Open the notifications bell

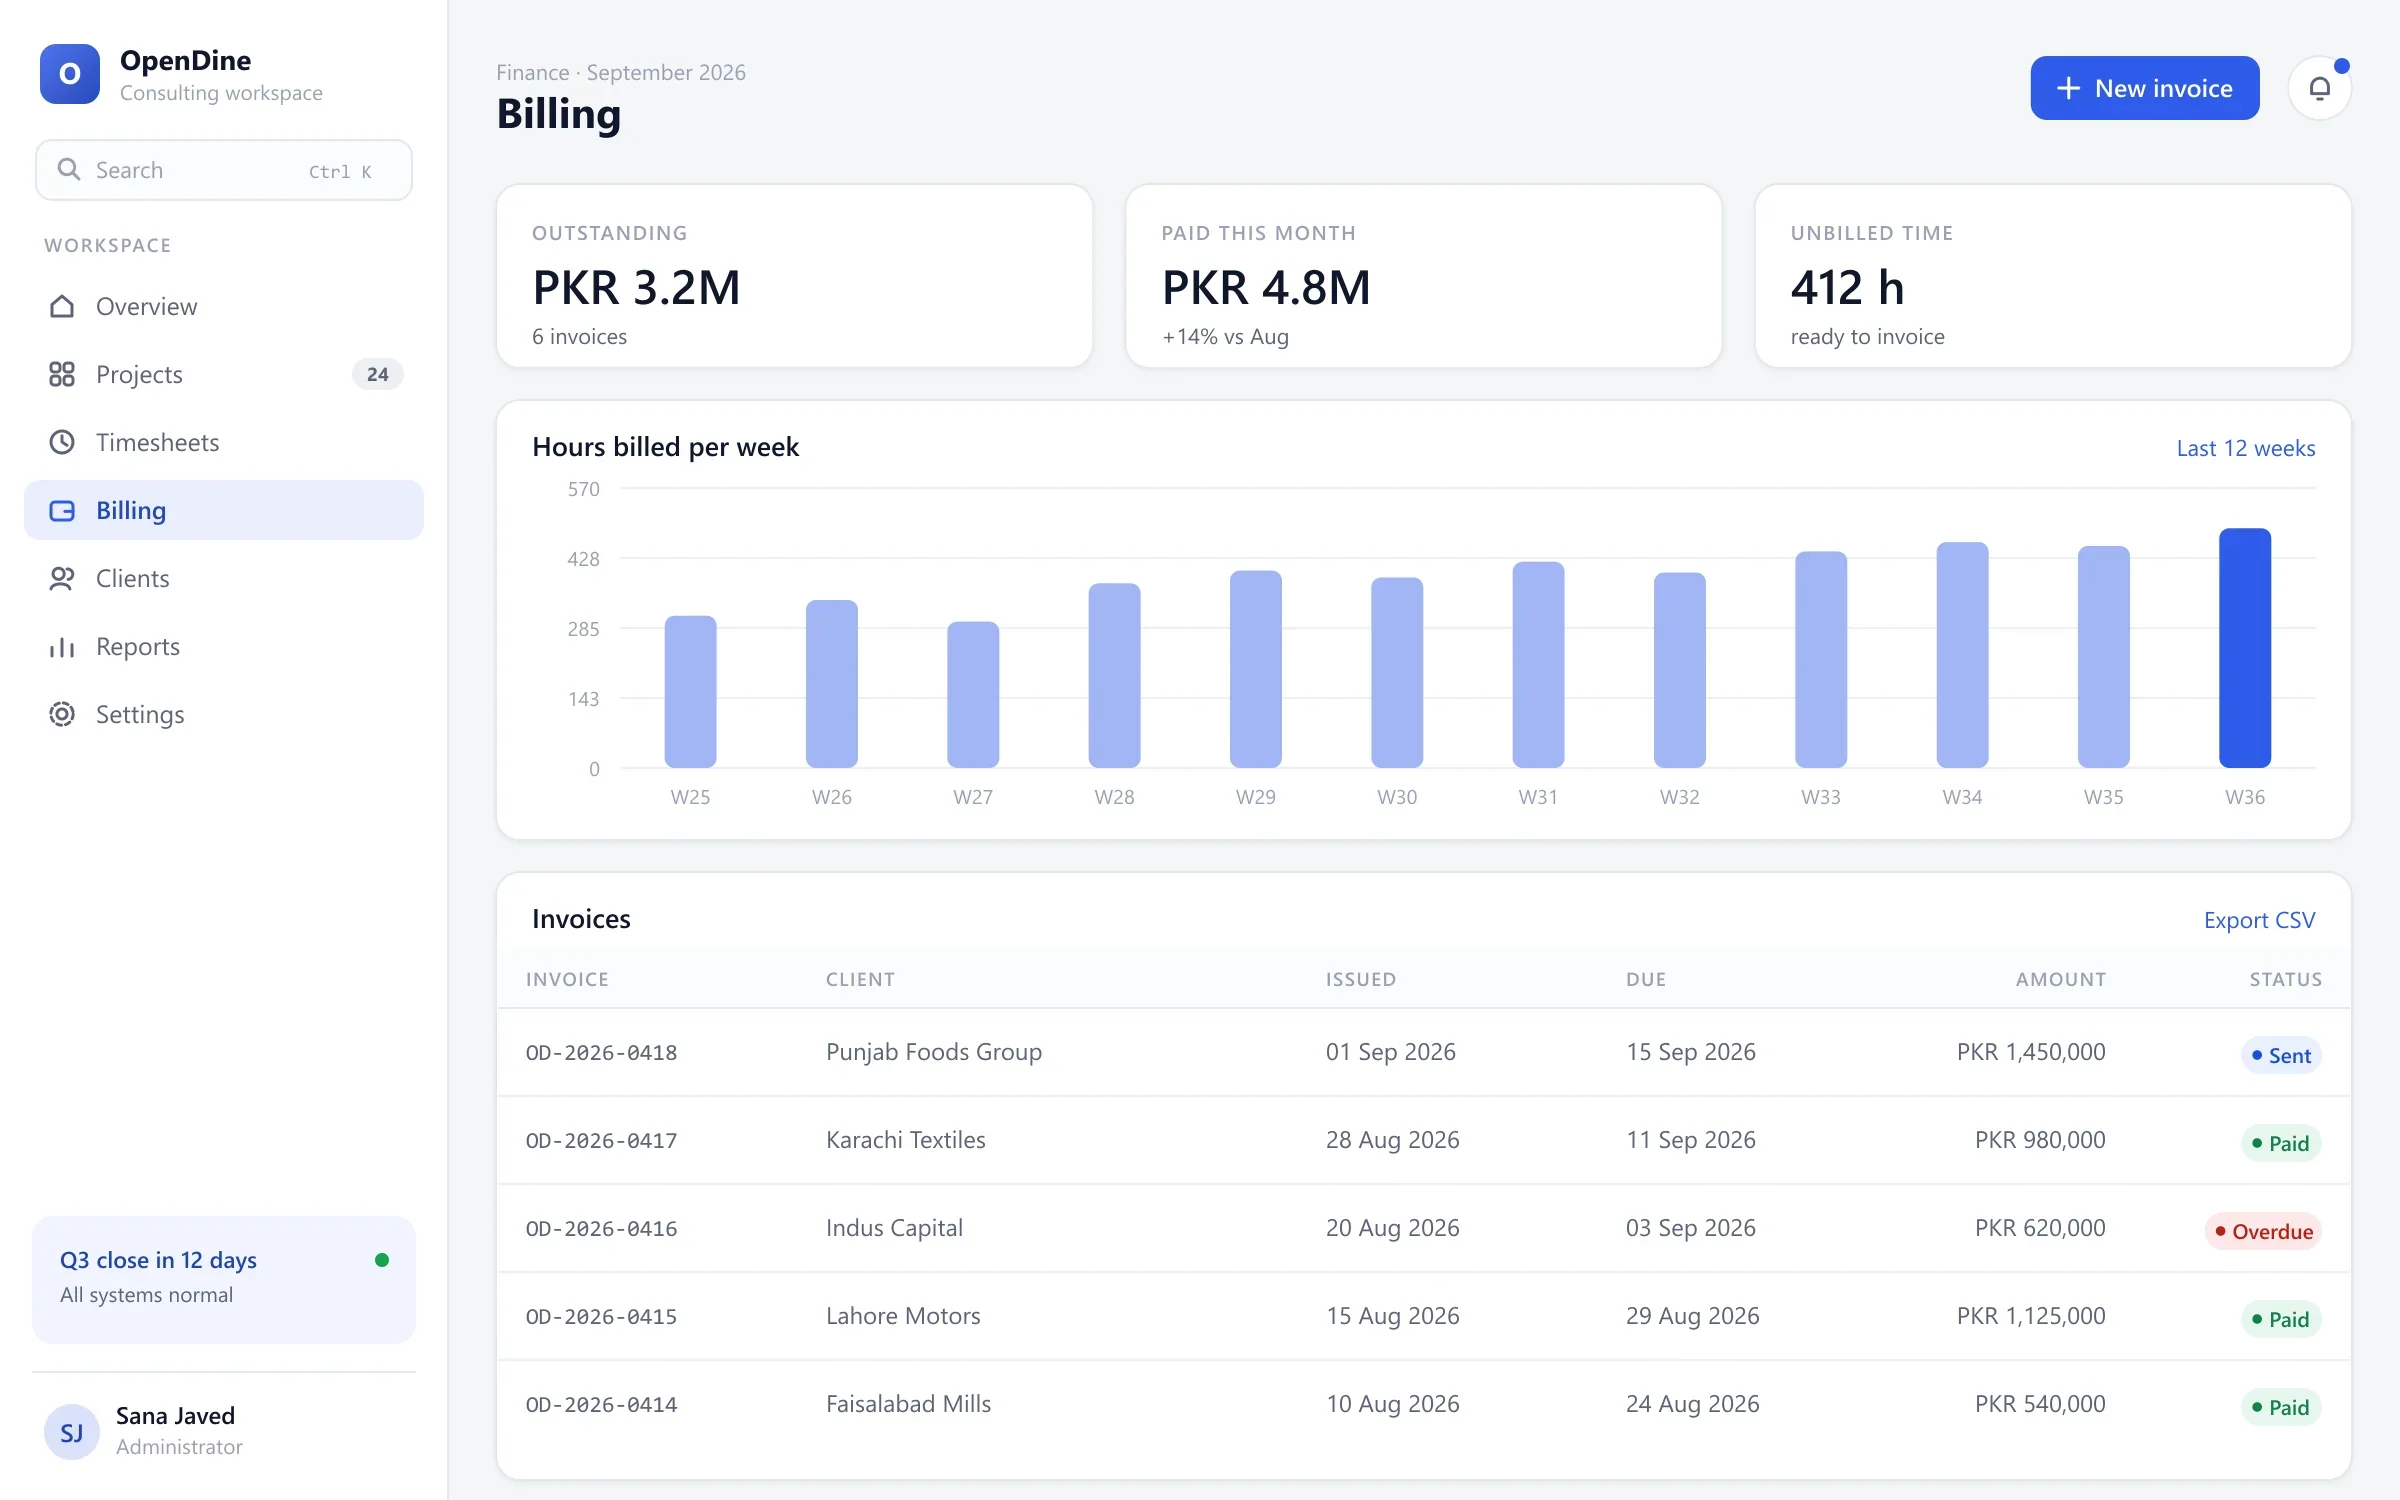point(2320,88)
